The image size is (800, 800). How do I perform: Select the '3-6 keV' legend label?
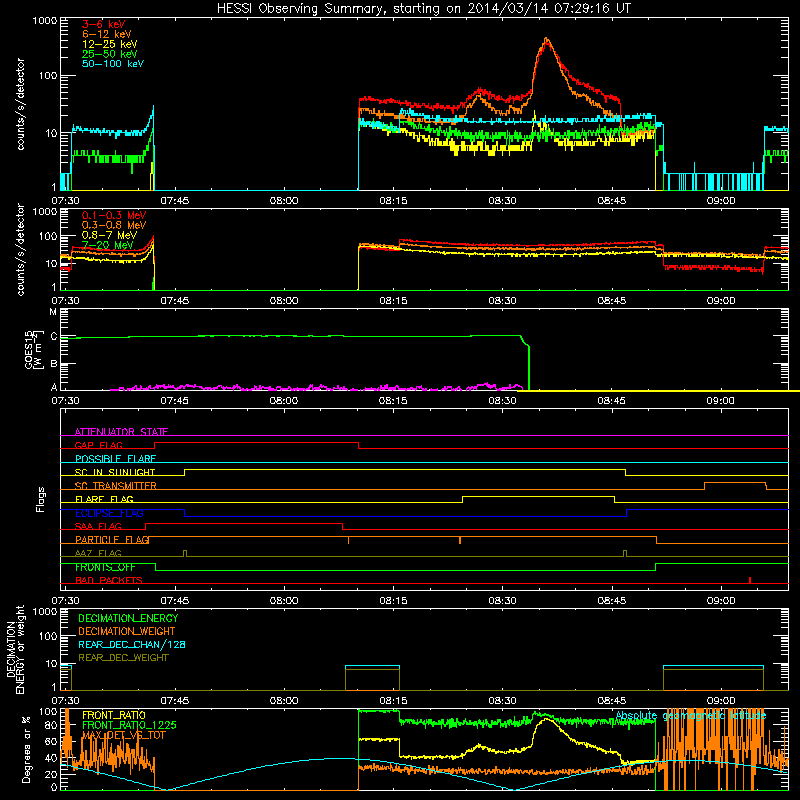[104, 24]
